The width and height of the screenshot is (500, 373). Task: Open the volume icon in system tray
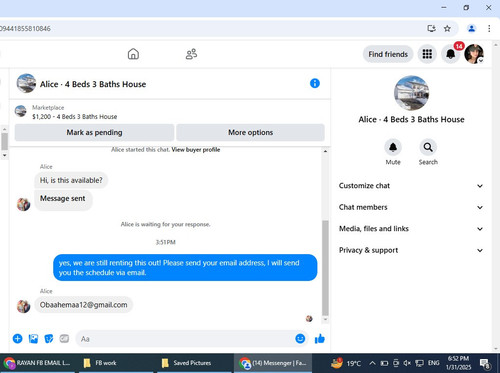click(x=407, y=363)
